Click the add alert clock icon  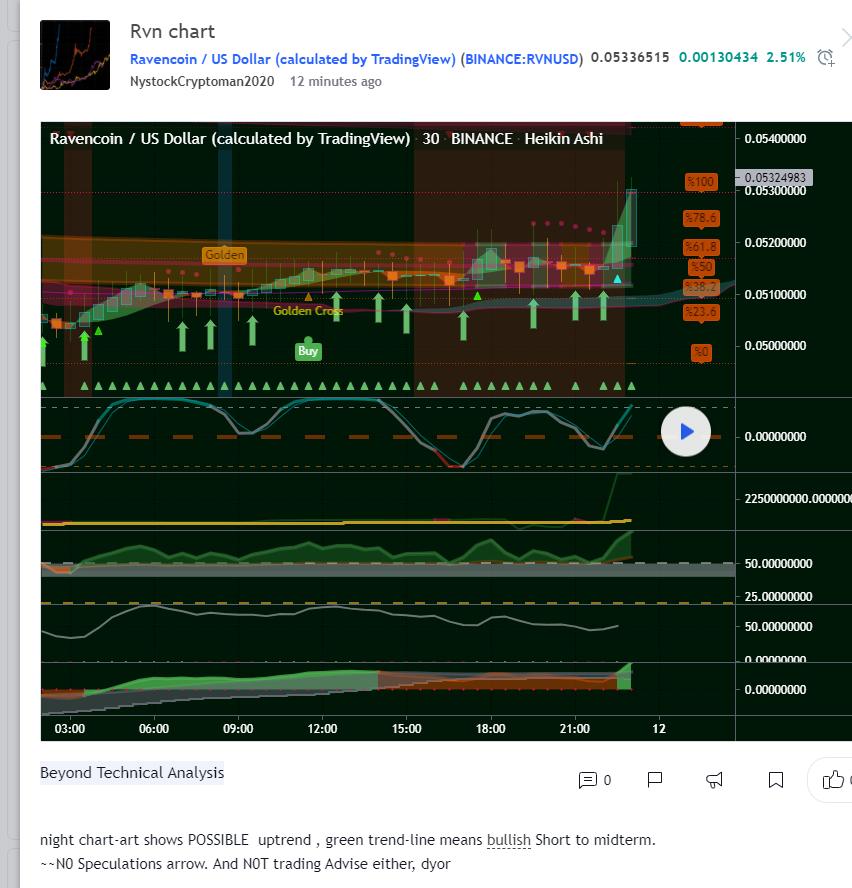[826, 58]
